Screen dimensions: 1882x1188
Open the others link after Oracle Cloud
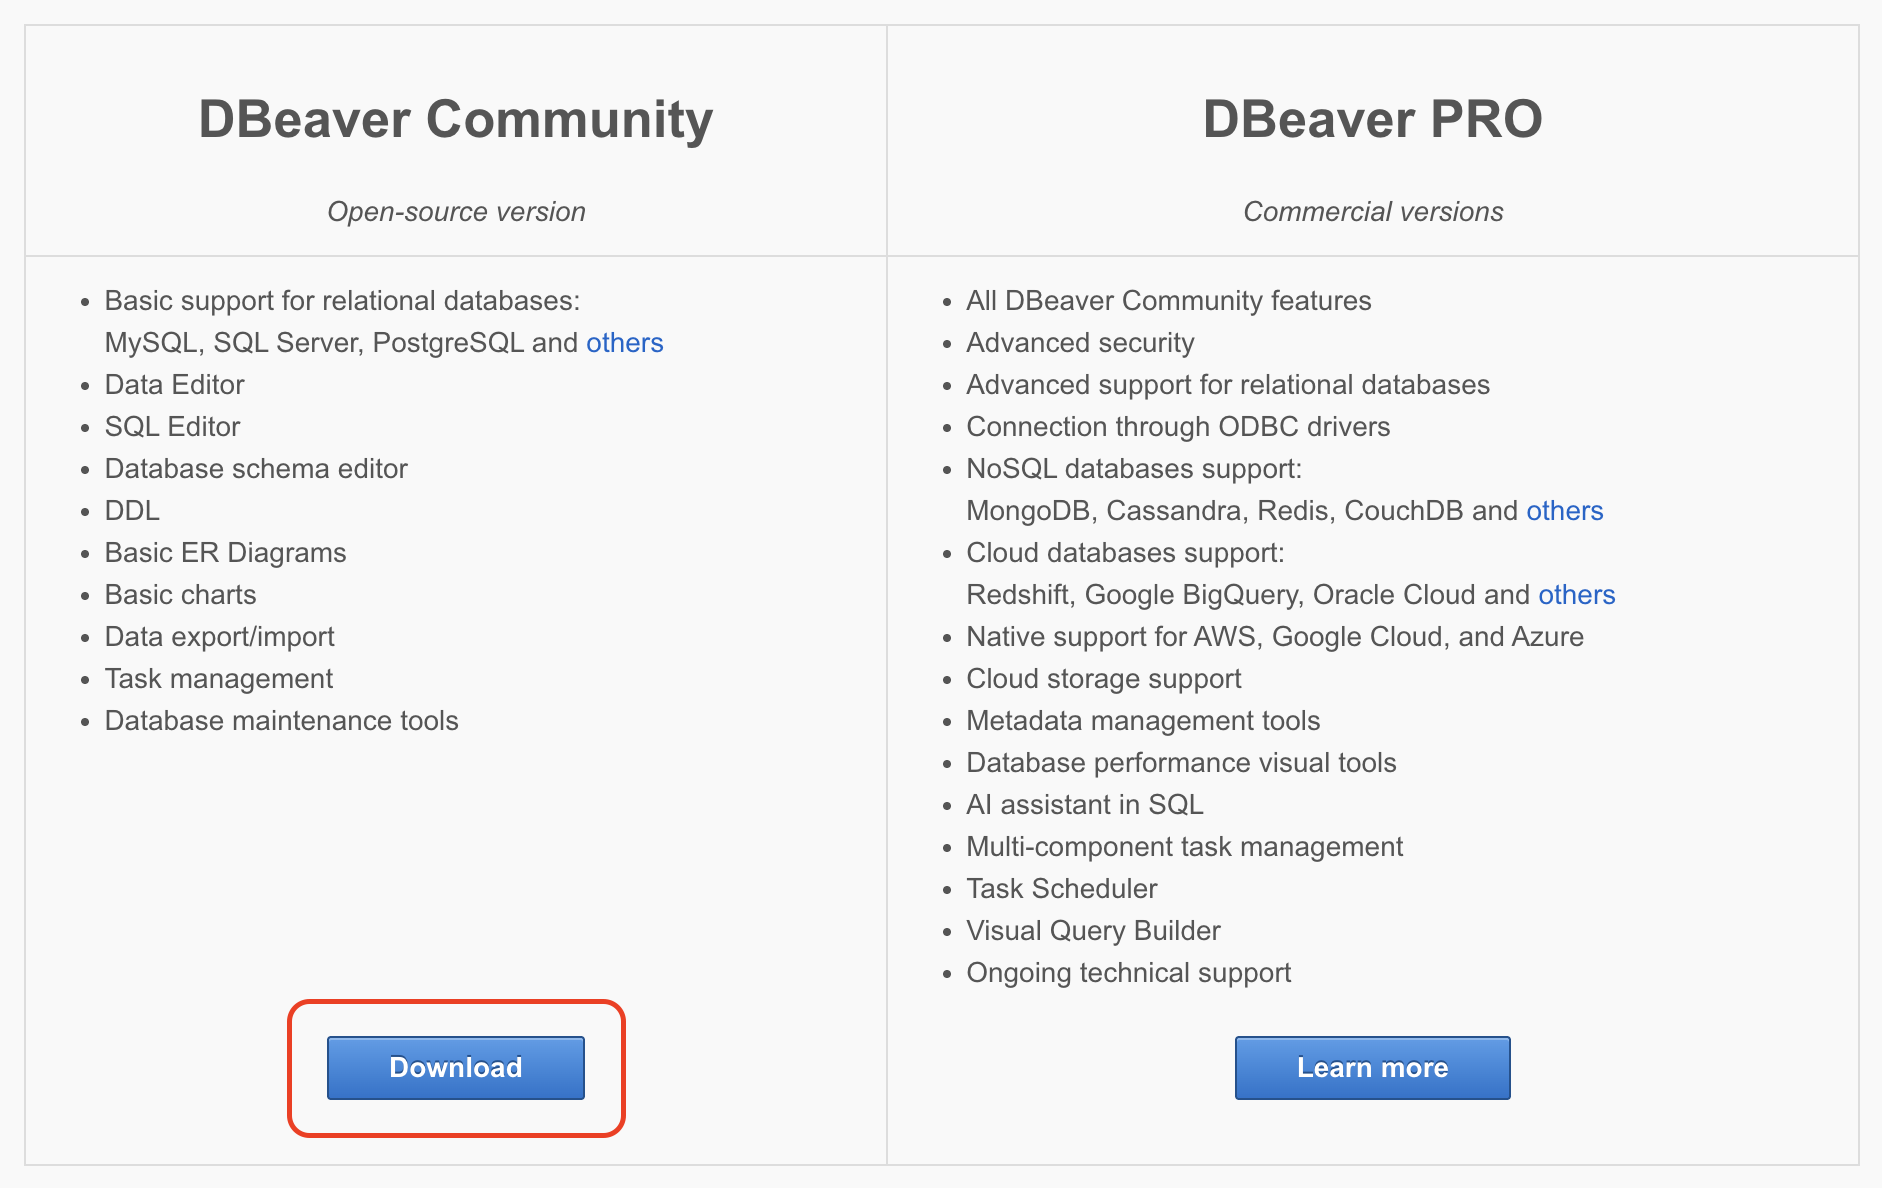point(1576,595)
